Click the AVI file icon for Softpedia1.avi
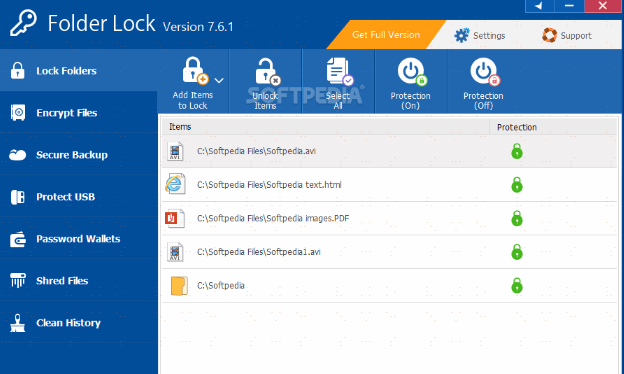Screen dimensions: 624x374 (x=175, y=252)
